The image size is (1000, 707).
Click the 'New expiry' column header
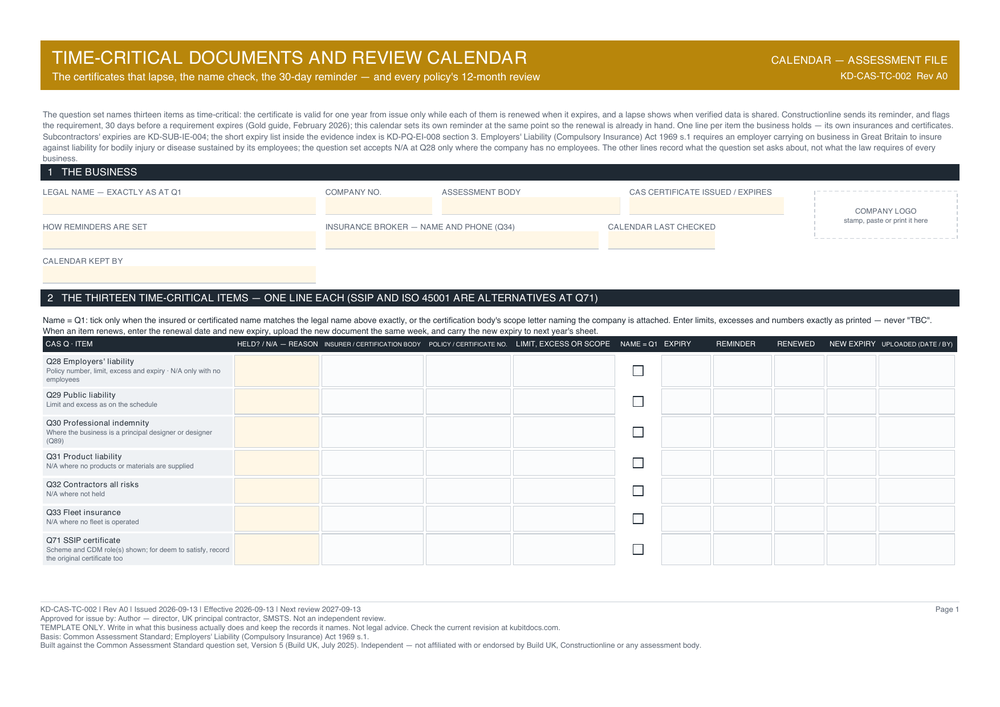coord(852,344)
